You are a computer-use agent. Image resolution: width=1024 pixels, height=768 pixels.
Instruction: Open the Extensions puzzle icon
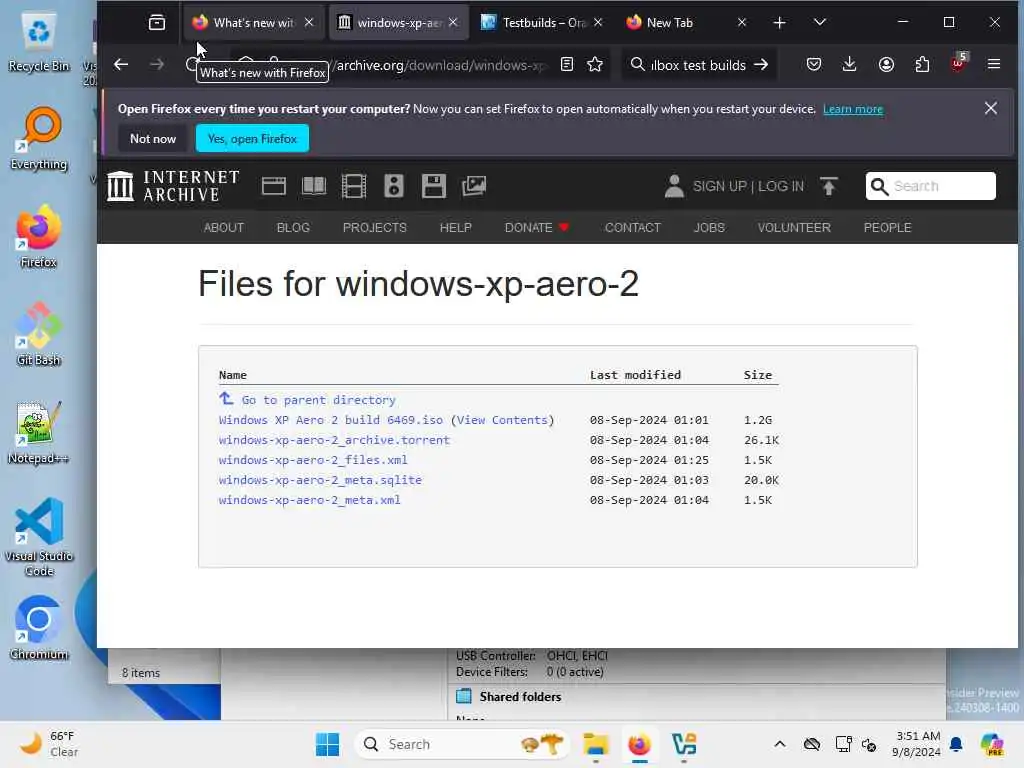pos(922,65)
